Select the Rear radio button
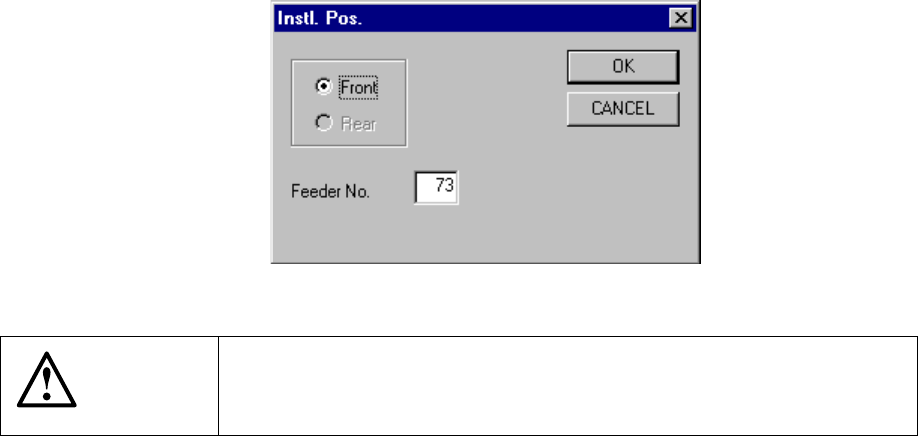Image resolution: width=918 pixels, height=436 pixels. tap(323, 123)
